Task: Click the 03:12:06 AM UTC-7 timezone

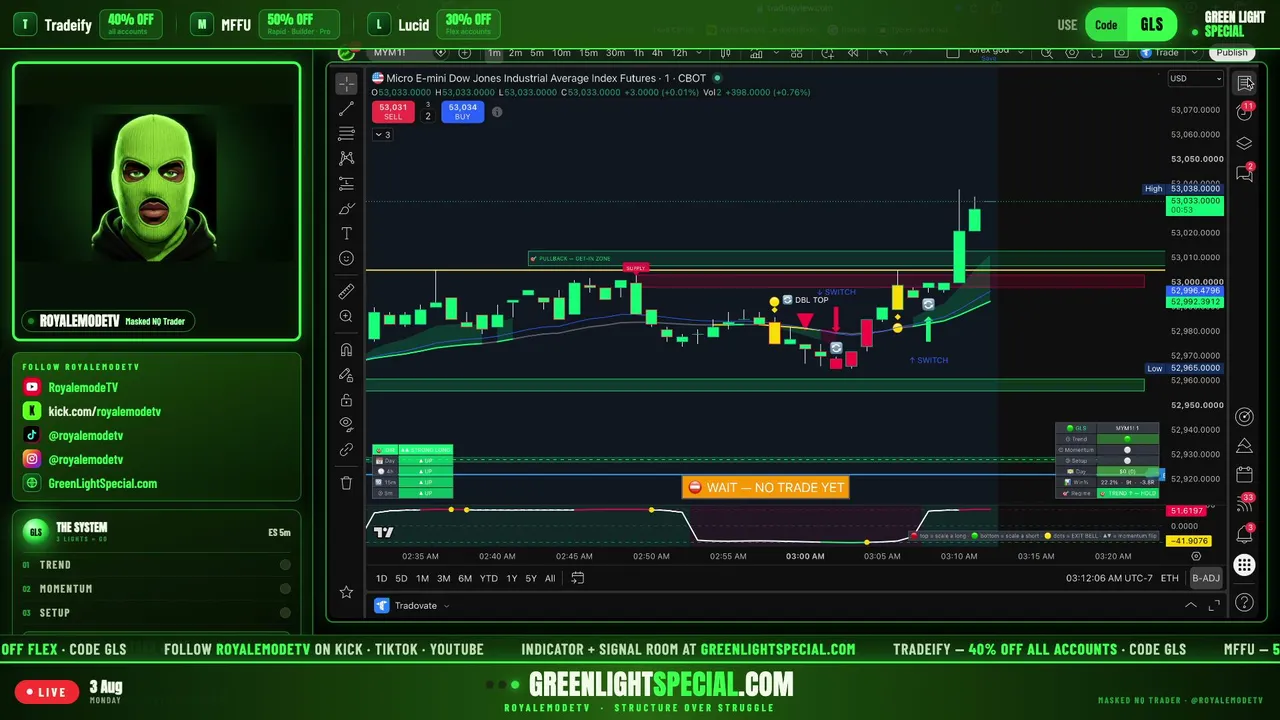Action: click(x=1109, y=578)
